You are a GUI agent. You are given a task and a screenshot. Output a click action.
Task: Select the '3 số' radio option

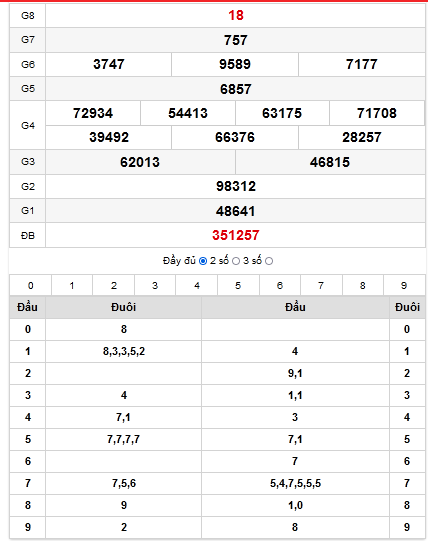point(269,261)
